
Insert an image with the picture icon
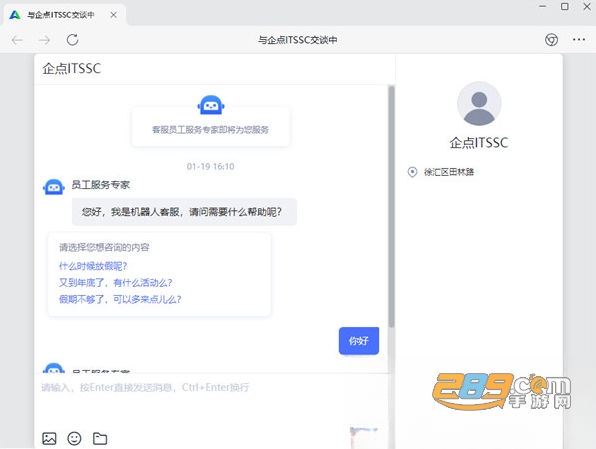(x=49, y=438)
